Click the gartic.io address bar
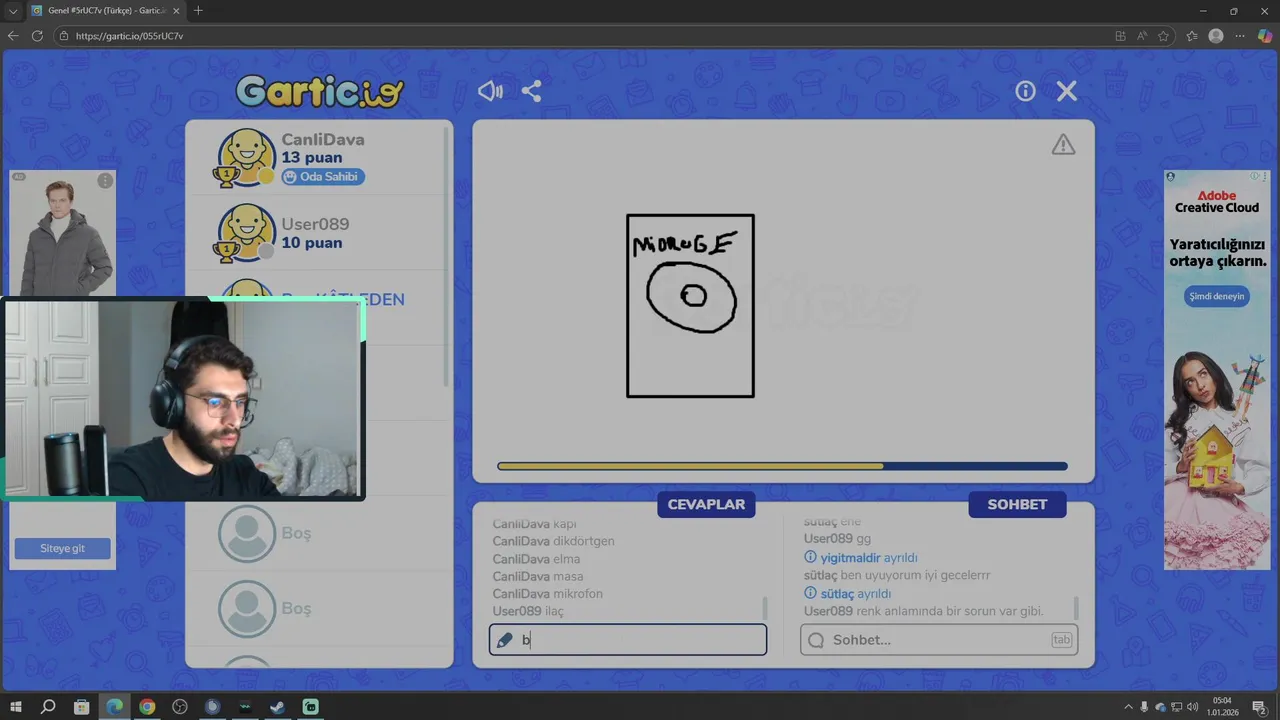This screenshot has width=1280, height=720. click(580, 36)
